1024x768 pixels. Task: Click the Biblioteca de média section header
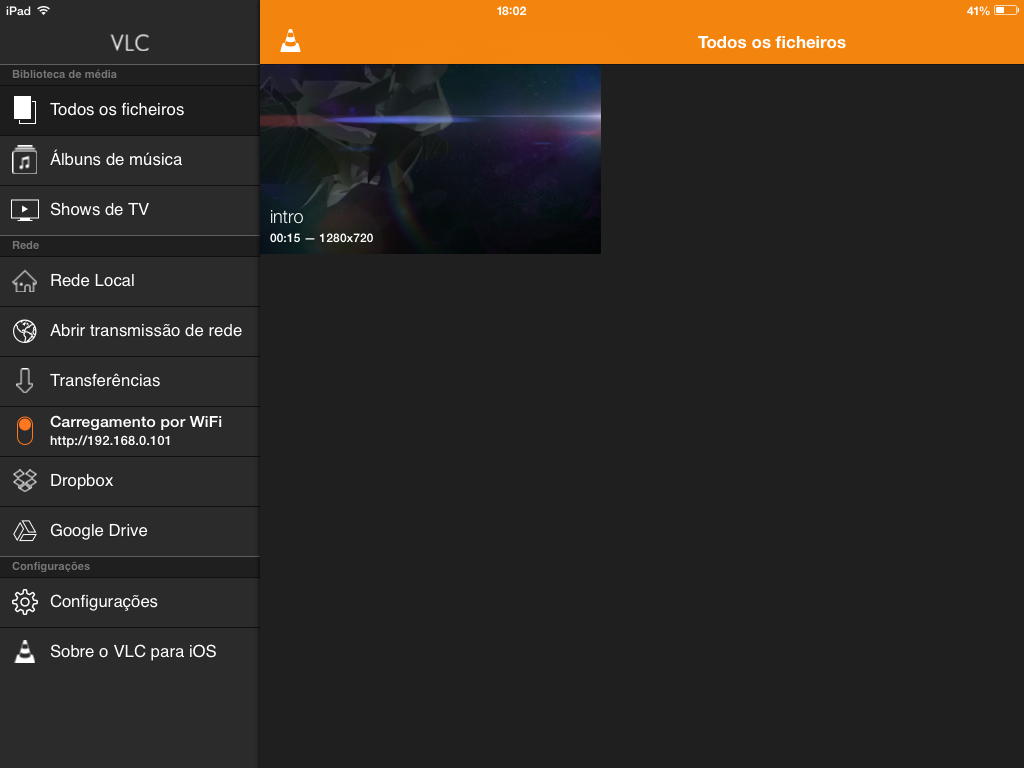coord(64,74)
